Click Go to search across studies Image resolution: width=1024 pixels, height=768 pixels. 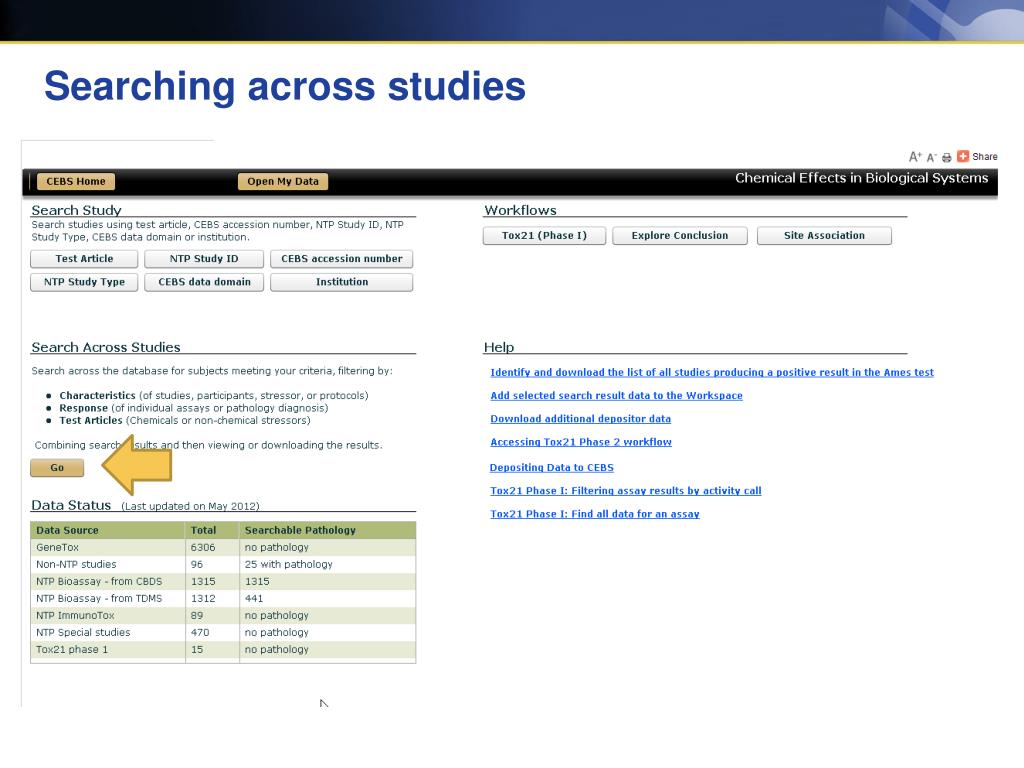coord(57,468)
